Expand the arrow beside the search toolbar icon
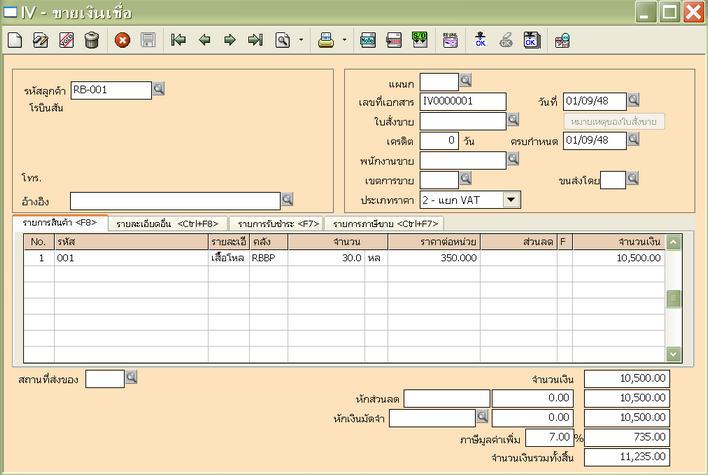 tap(300, 41)
